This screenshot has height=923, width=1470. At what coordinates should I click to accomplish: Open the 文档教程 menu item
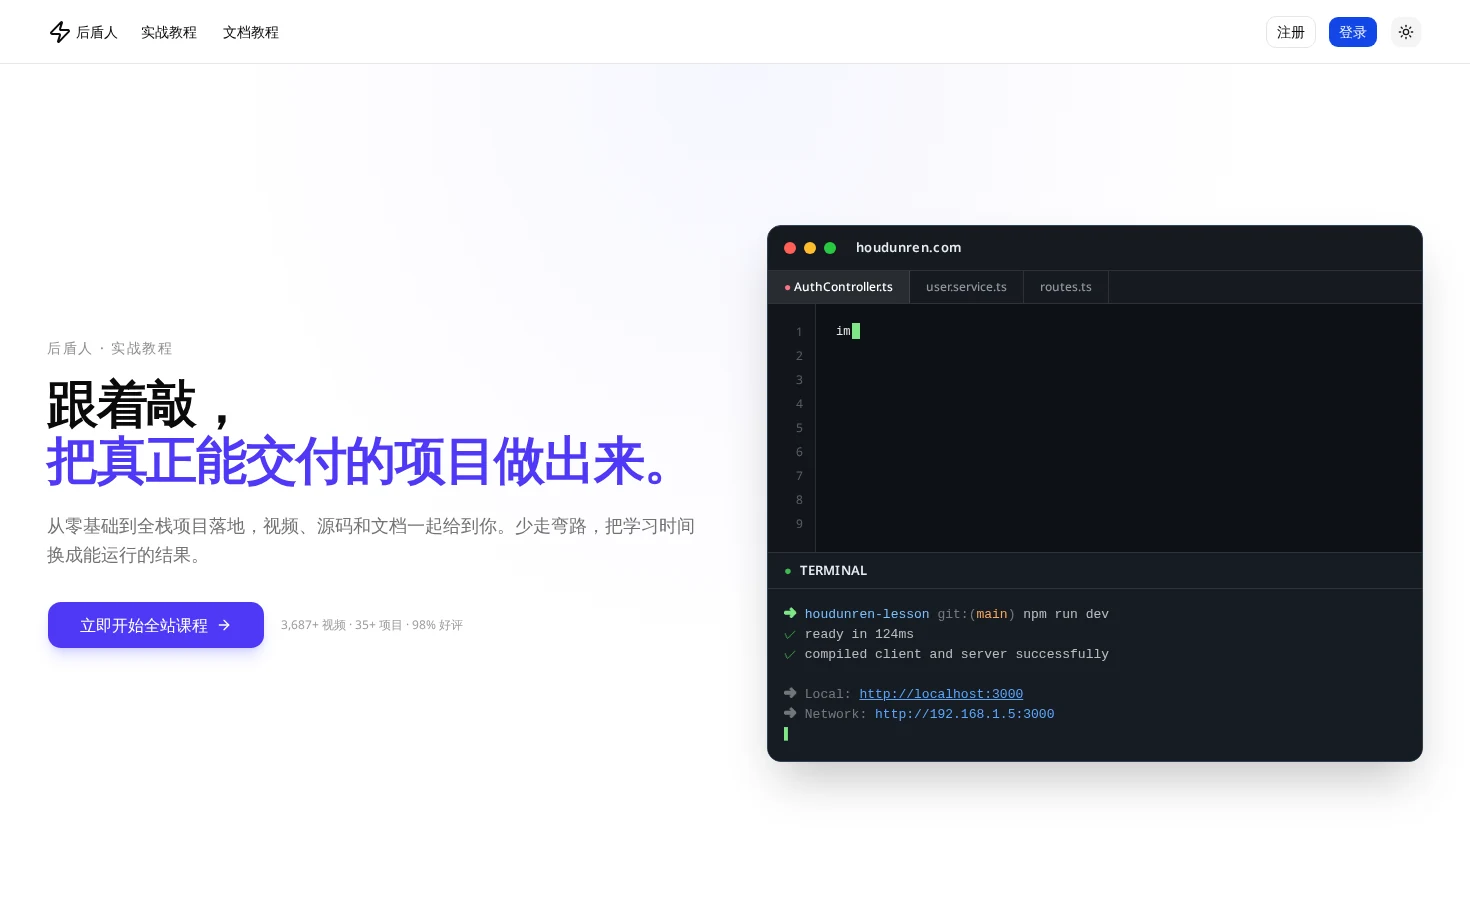[251, 32]
